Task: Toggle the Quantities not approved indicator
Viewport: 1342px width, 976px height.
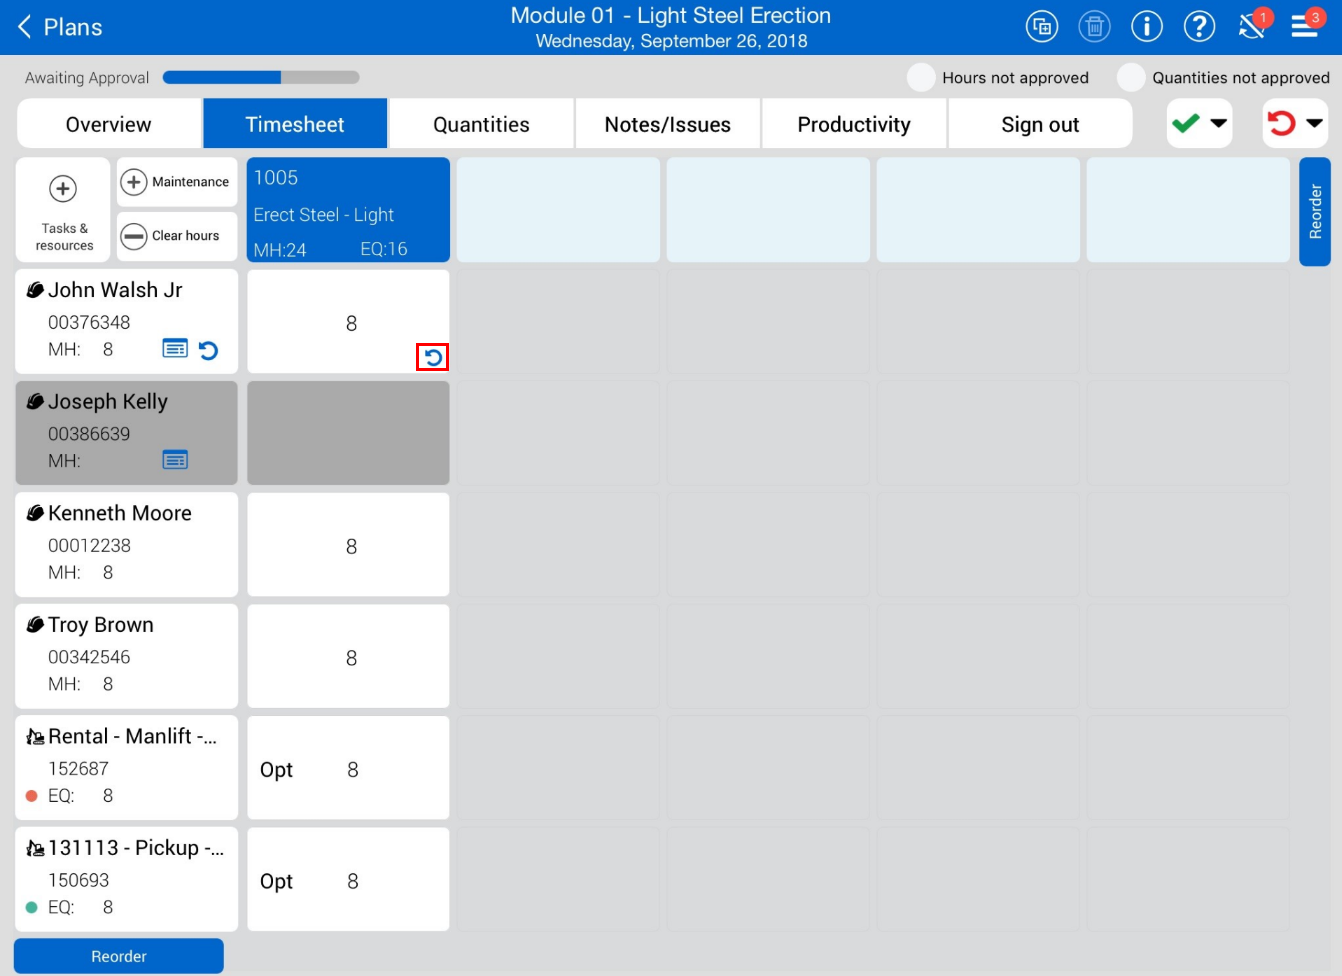Action: tap(1131, 77)
